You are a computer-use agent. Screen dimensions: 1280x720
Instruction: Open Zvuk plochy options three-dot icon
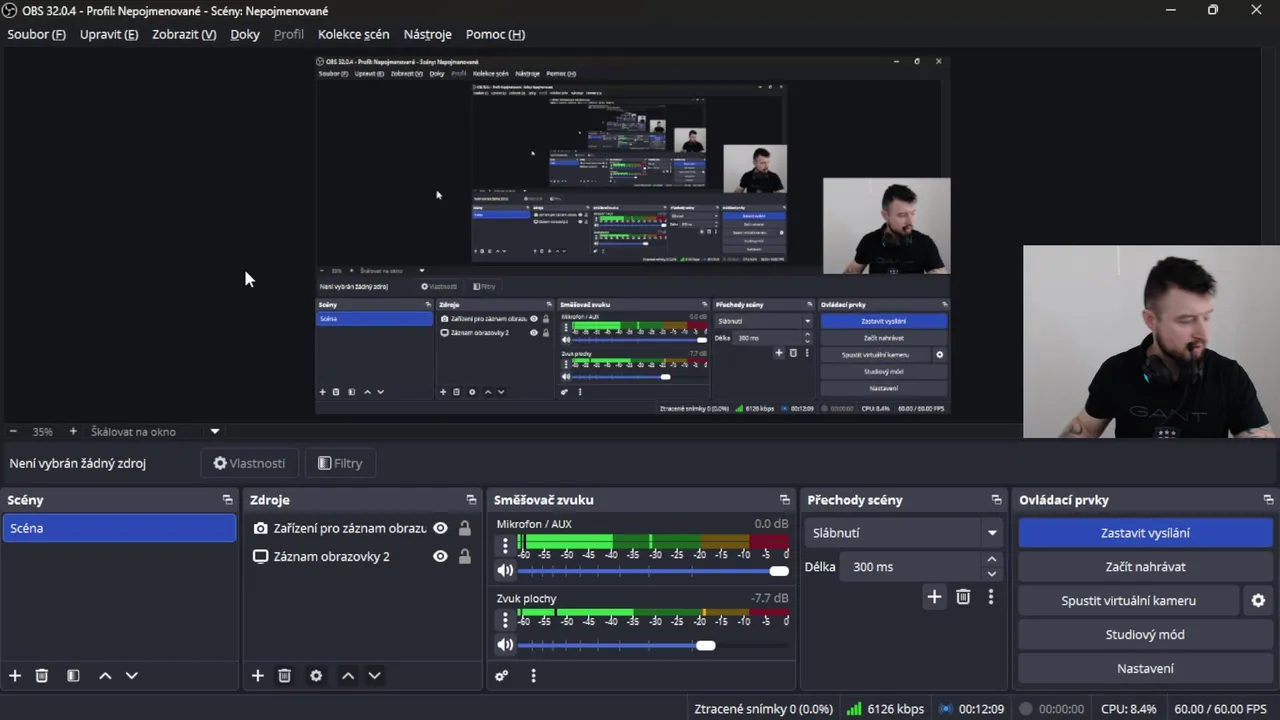coord(505,620)
